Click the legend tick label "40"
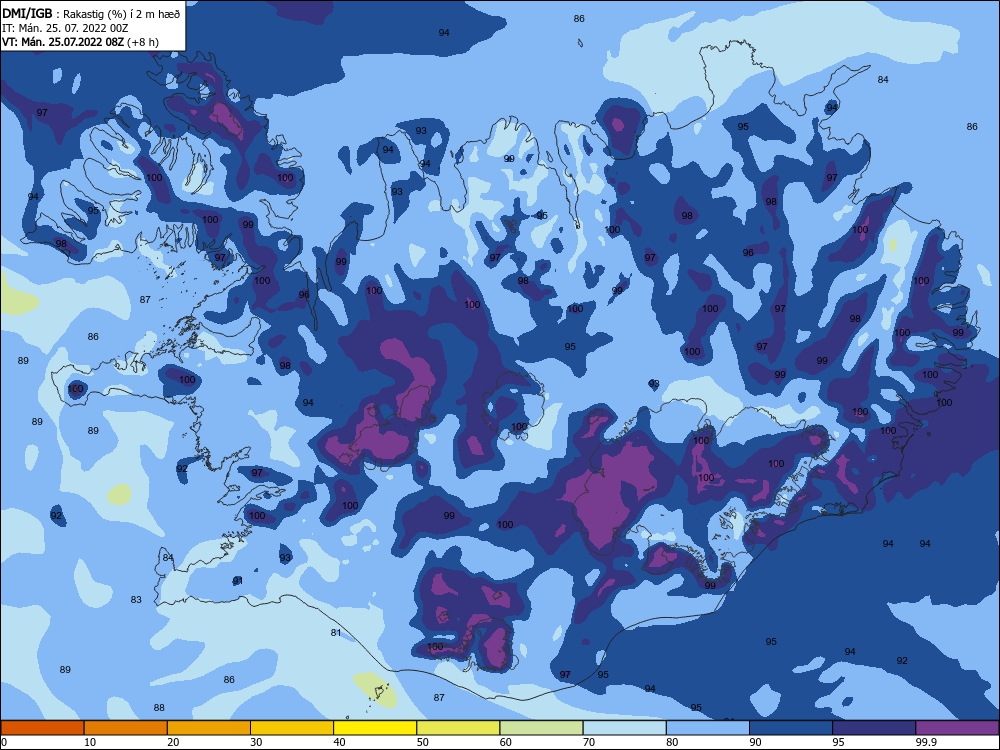The height and width of the screenshot is (750, 1000). click(339, 742)
